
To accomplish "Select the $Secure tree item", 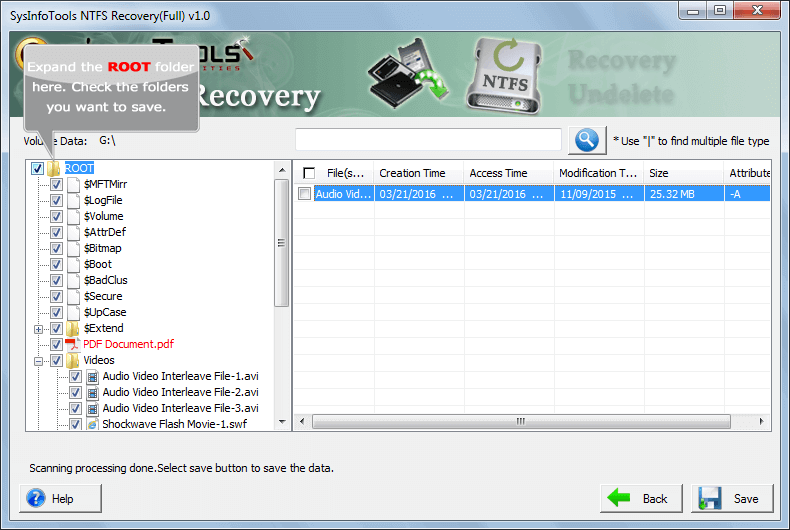I will point(103,296).
